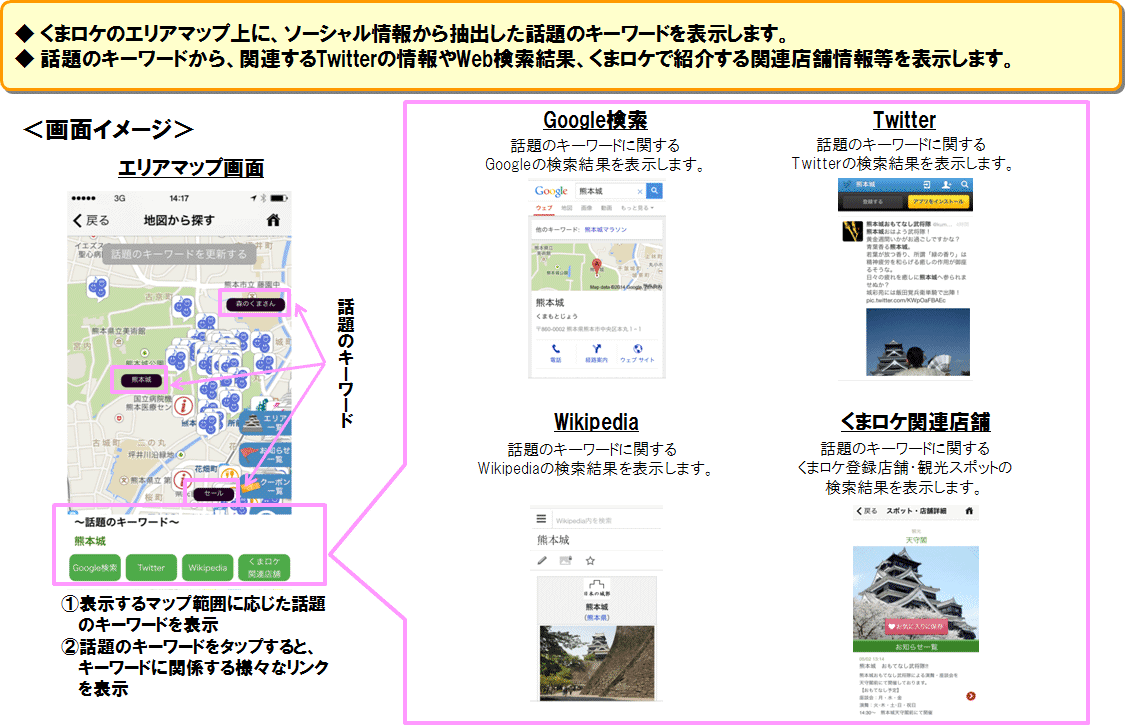Select the 地図 tab in Google results
Screen dimensions: 1125x725
[x=567, y=208]
